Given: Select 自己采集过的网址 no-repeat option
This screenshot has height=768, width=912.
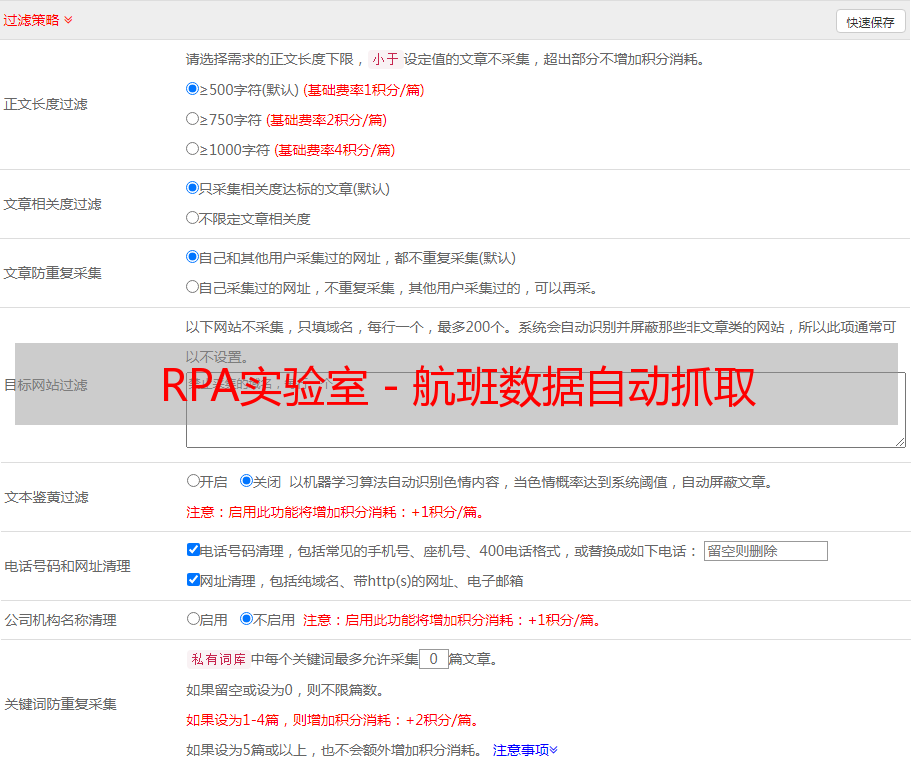Looking at the screenshot, I should pos(193,287).
